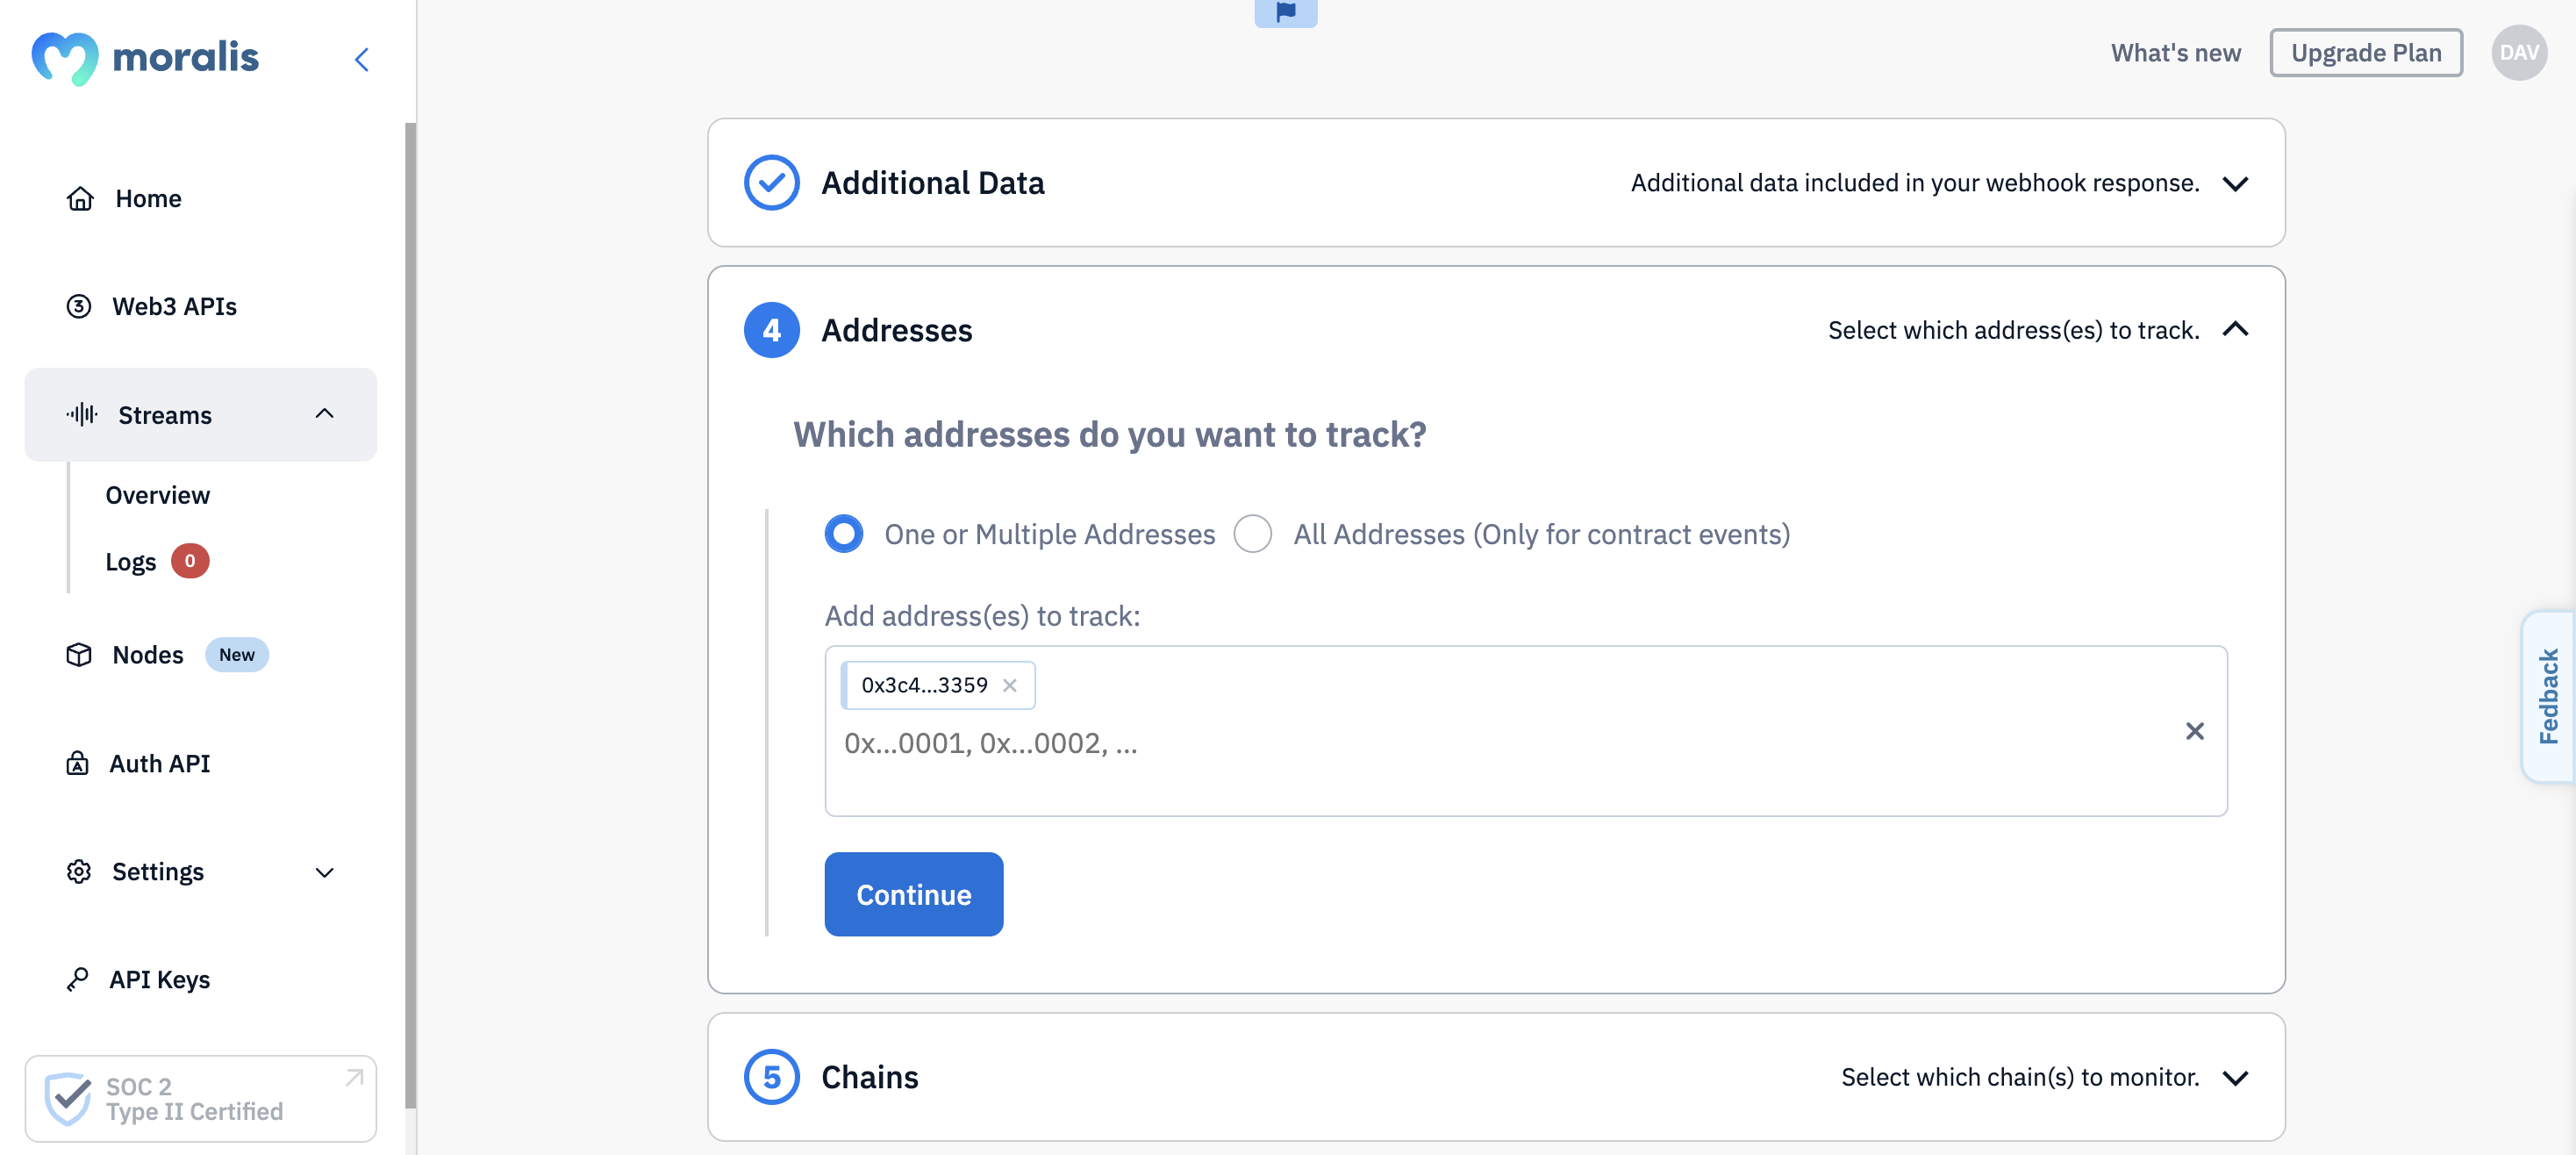Click the Web3 APIs icon

(x=79, y=306)
